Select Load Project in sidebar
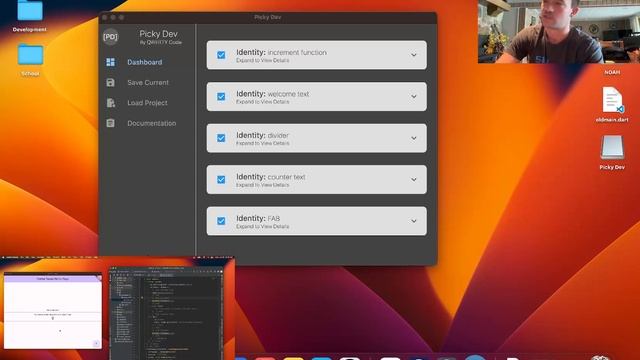640x360 pixels. tap(147, 103)
